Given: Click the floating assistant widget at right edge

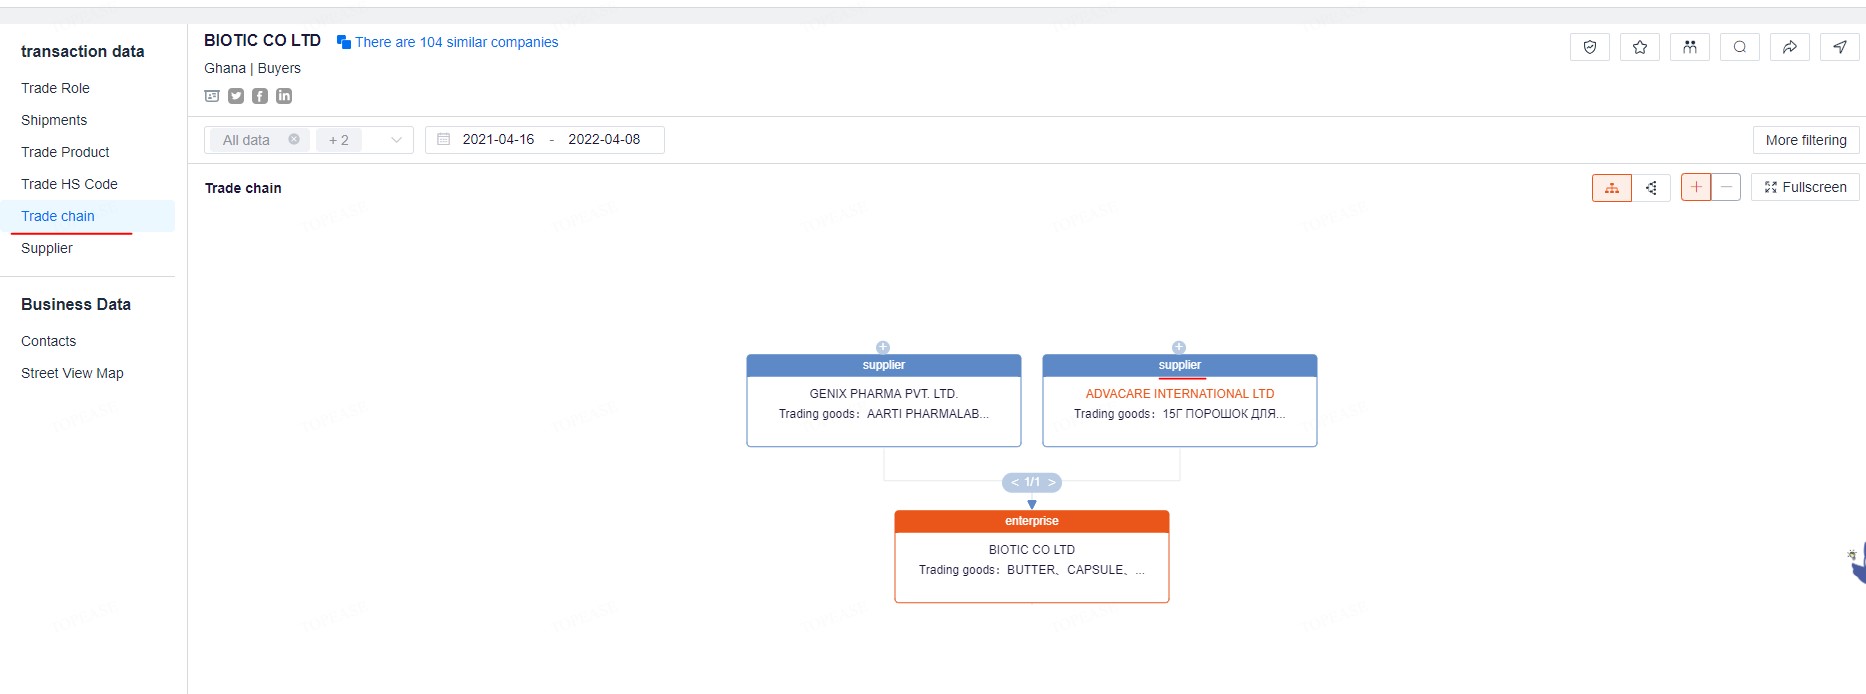Looking at the screenshot, I should [x=1857, y=562].
